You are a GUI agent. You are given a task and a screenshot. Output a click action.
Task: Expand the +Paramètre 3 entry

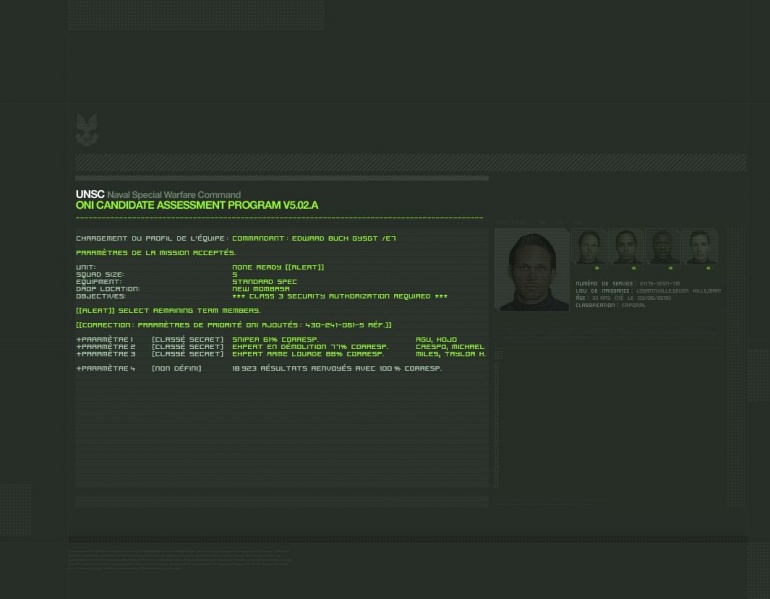tap(105, 354)
